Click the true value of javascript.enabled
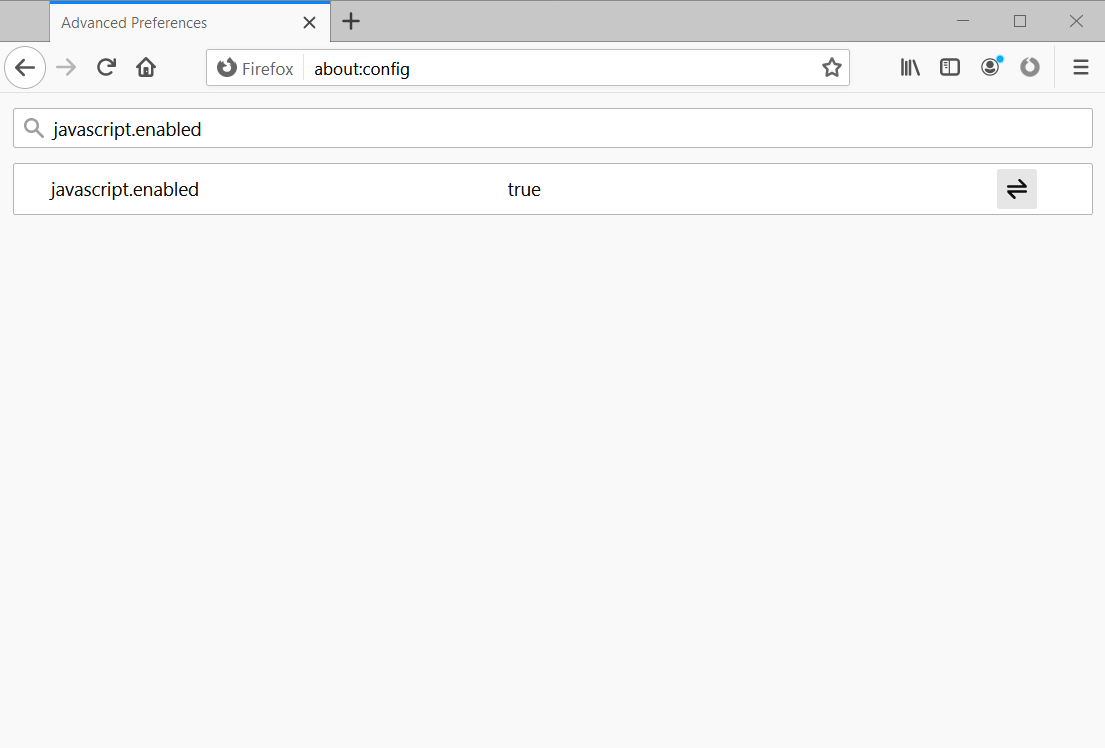1105x748 pixels. (x=524, y=190)
